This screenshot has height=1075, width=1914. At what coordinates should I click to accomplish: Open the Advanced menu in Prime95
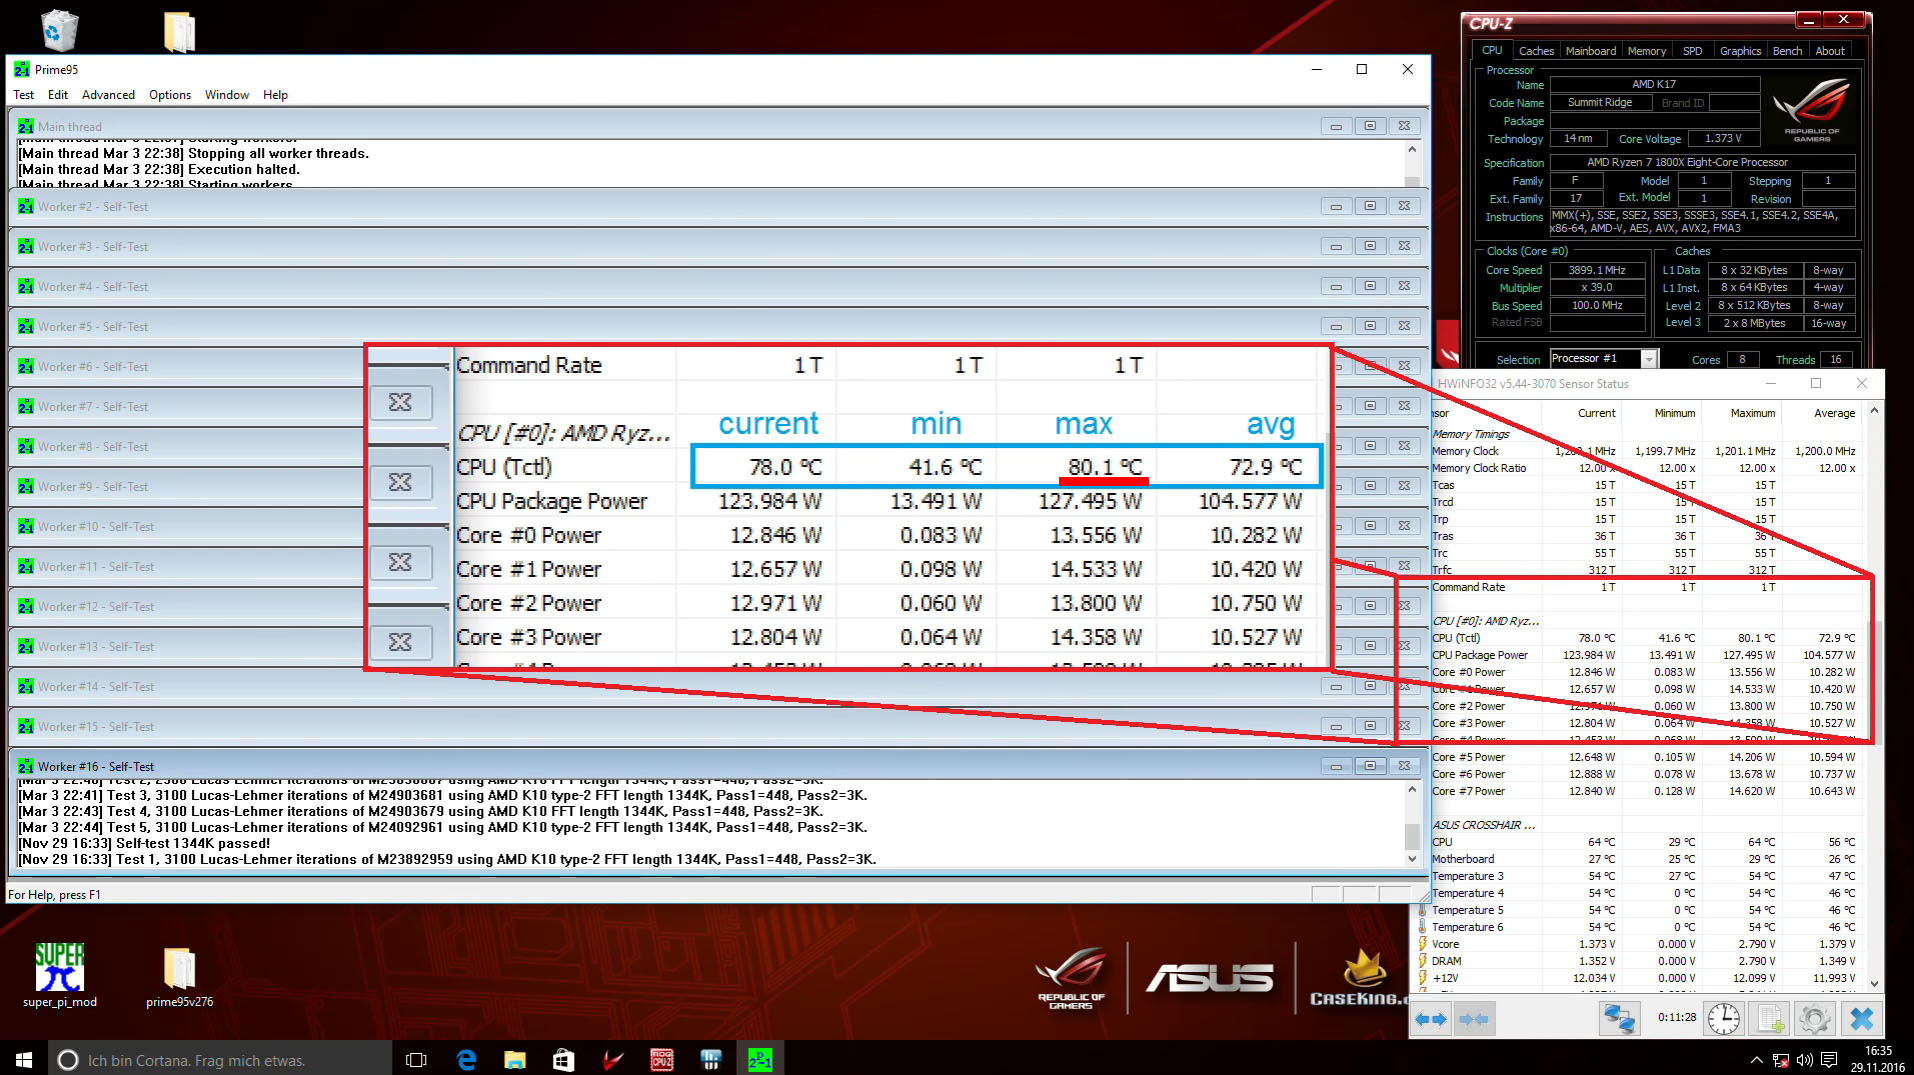(108, 95)
